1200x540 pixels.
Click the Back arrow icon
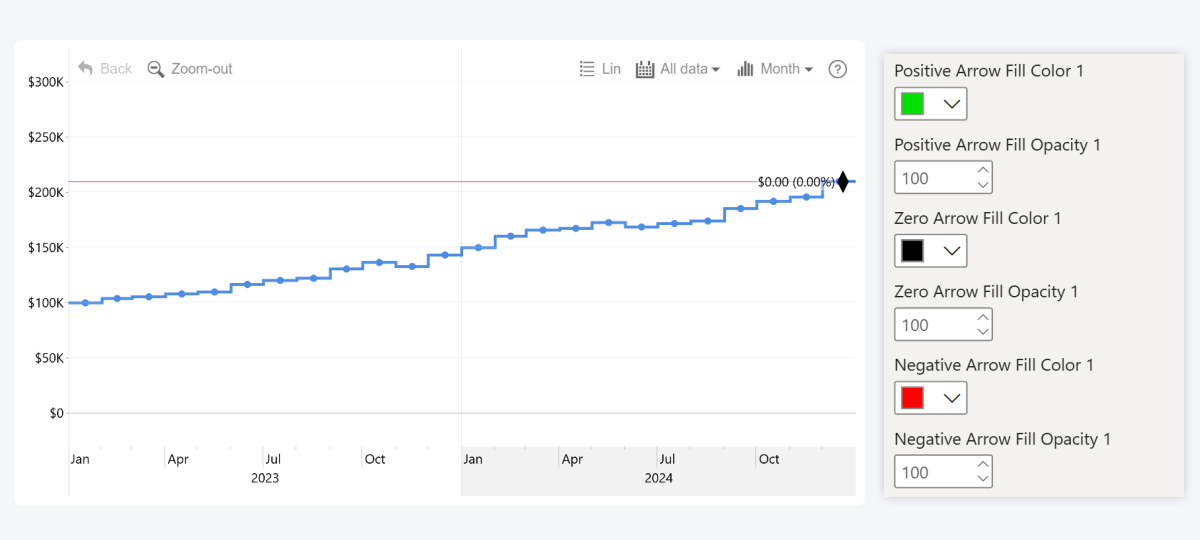click(86, 68)
